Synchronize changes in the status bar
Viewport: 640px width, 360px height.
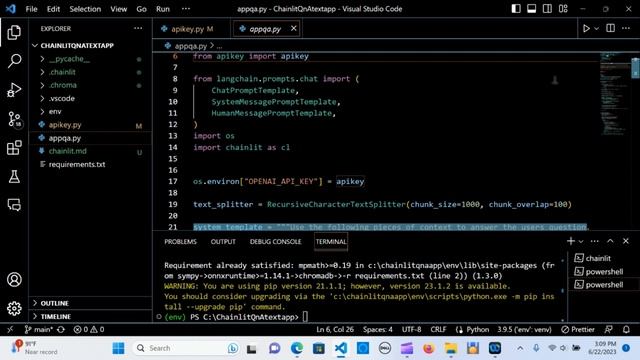61,329
